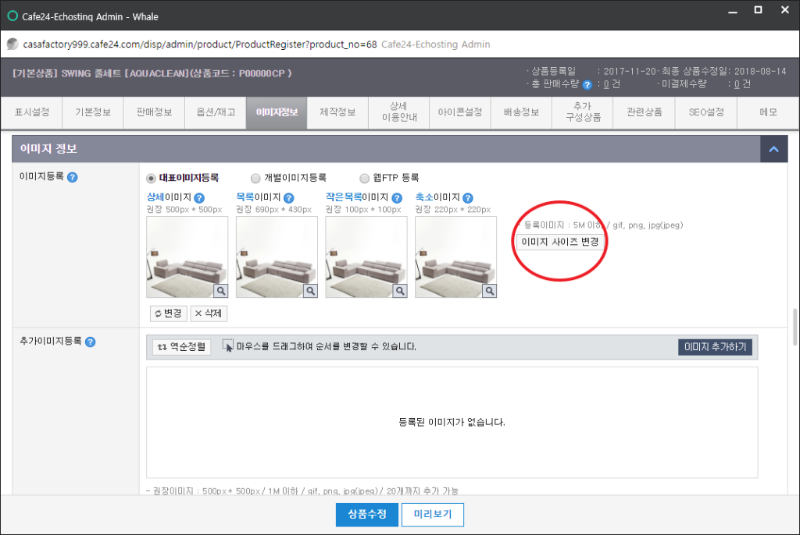Open help icon next to 목록이미지
Viewport: 800px width, 535px height.
[289, 198]
